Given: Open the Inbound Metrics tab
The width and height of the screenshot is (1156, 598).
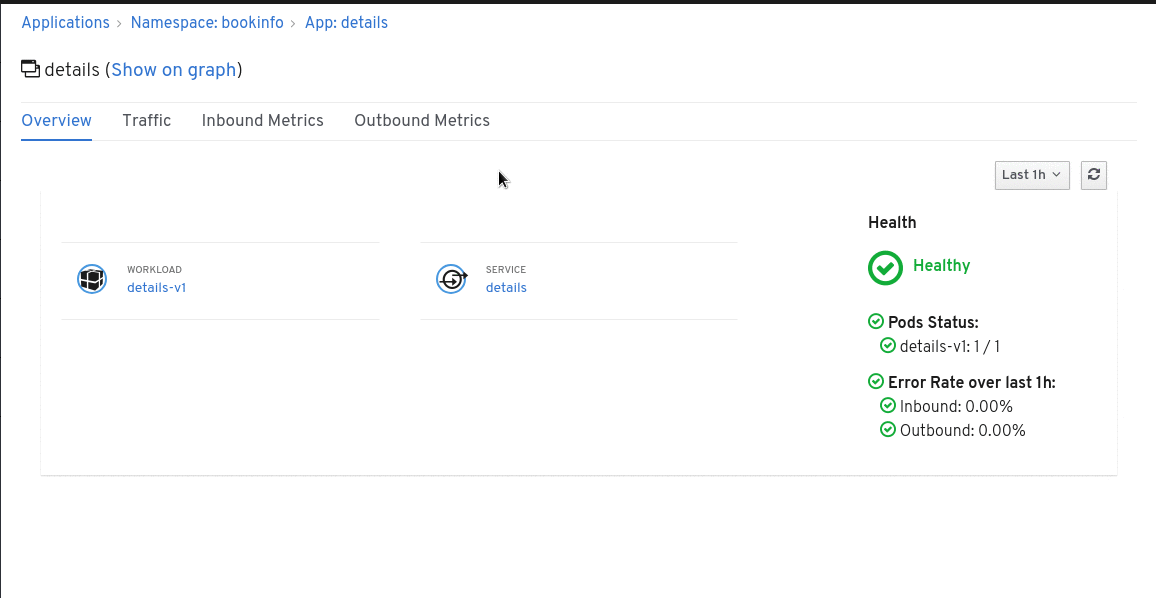Looking at the screenshot, I should pyautogui.click(x=262, y=120).
